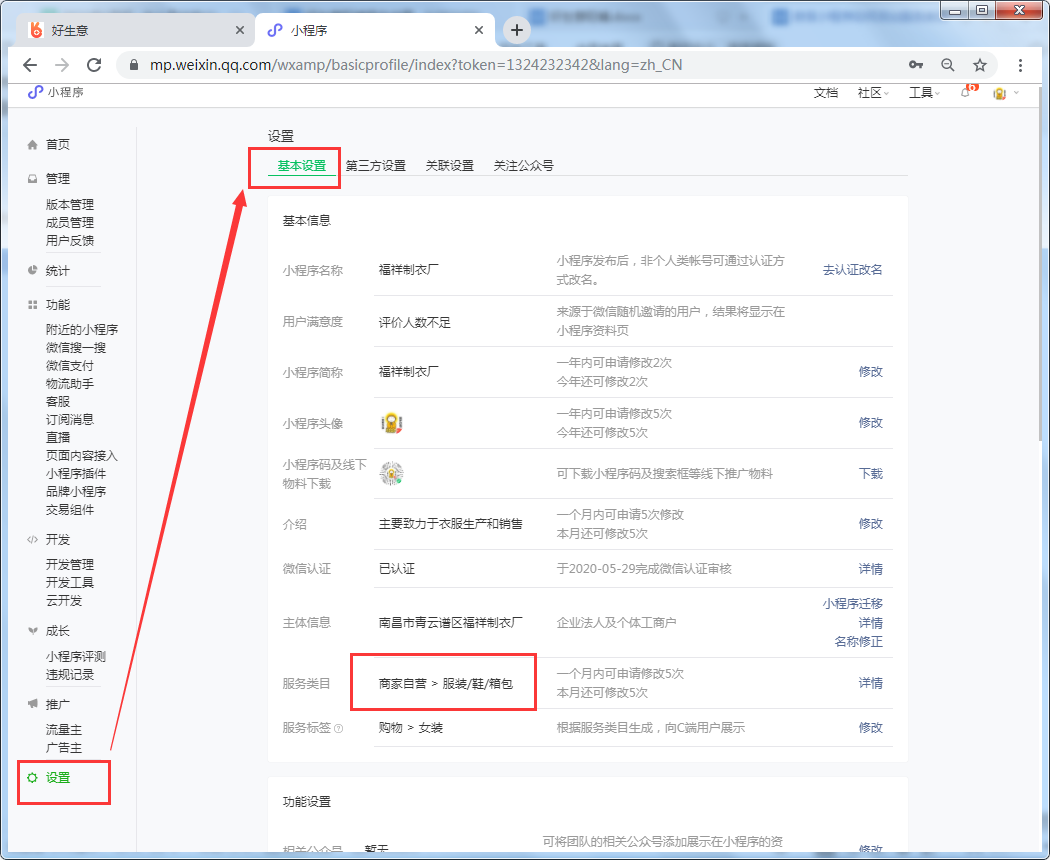Click the 服务标签 help question icon
The width and height of the screenshot is (1050, 860).
338,729
